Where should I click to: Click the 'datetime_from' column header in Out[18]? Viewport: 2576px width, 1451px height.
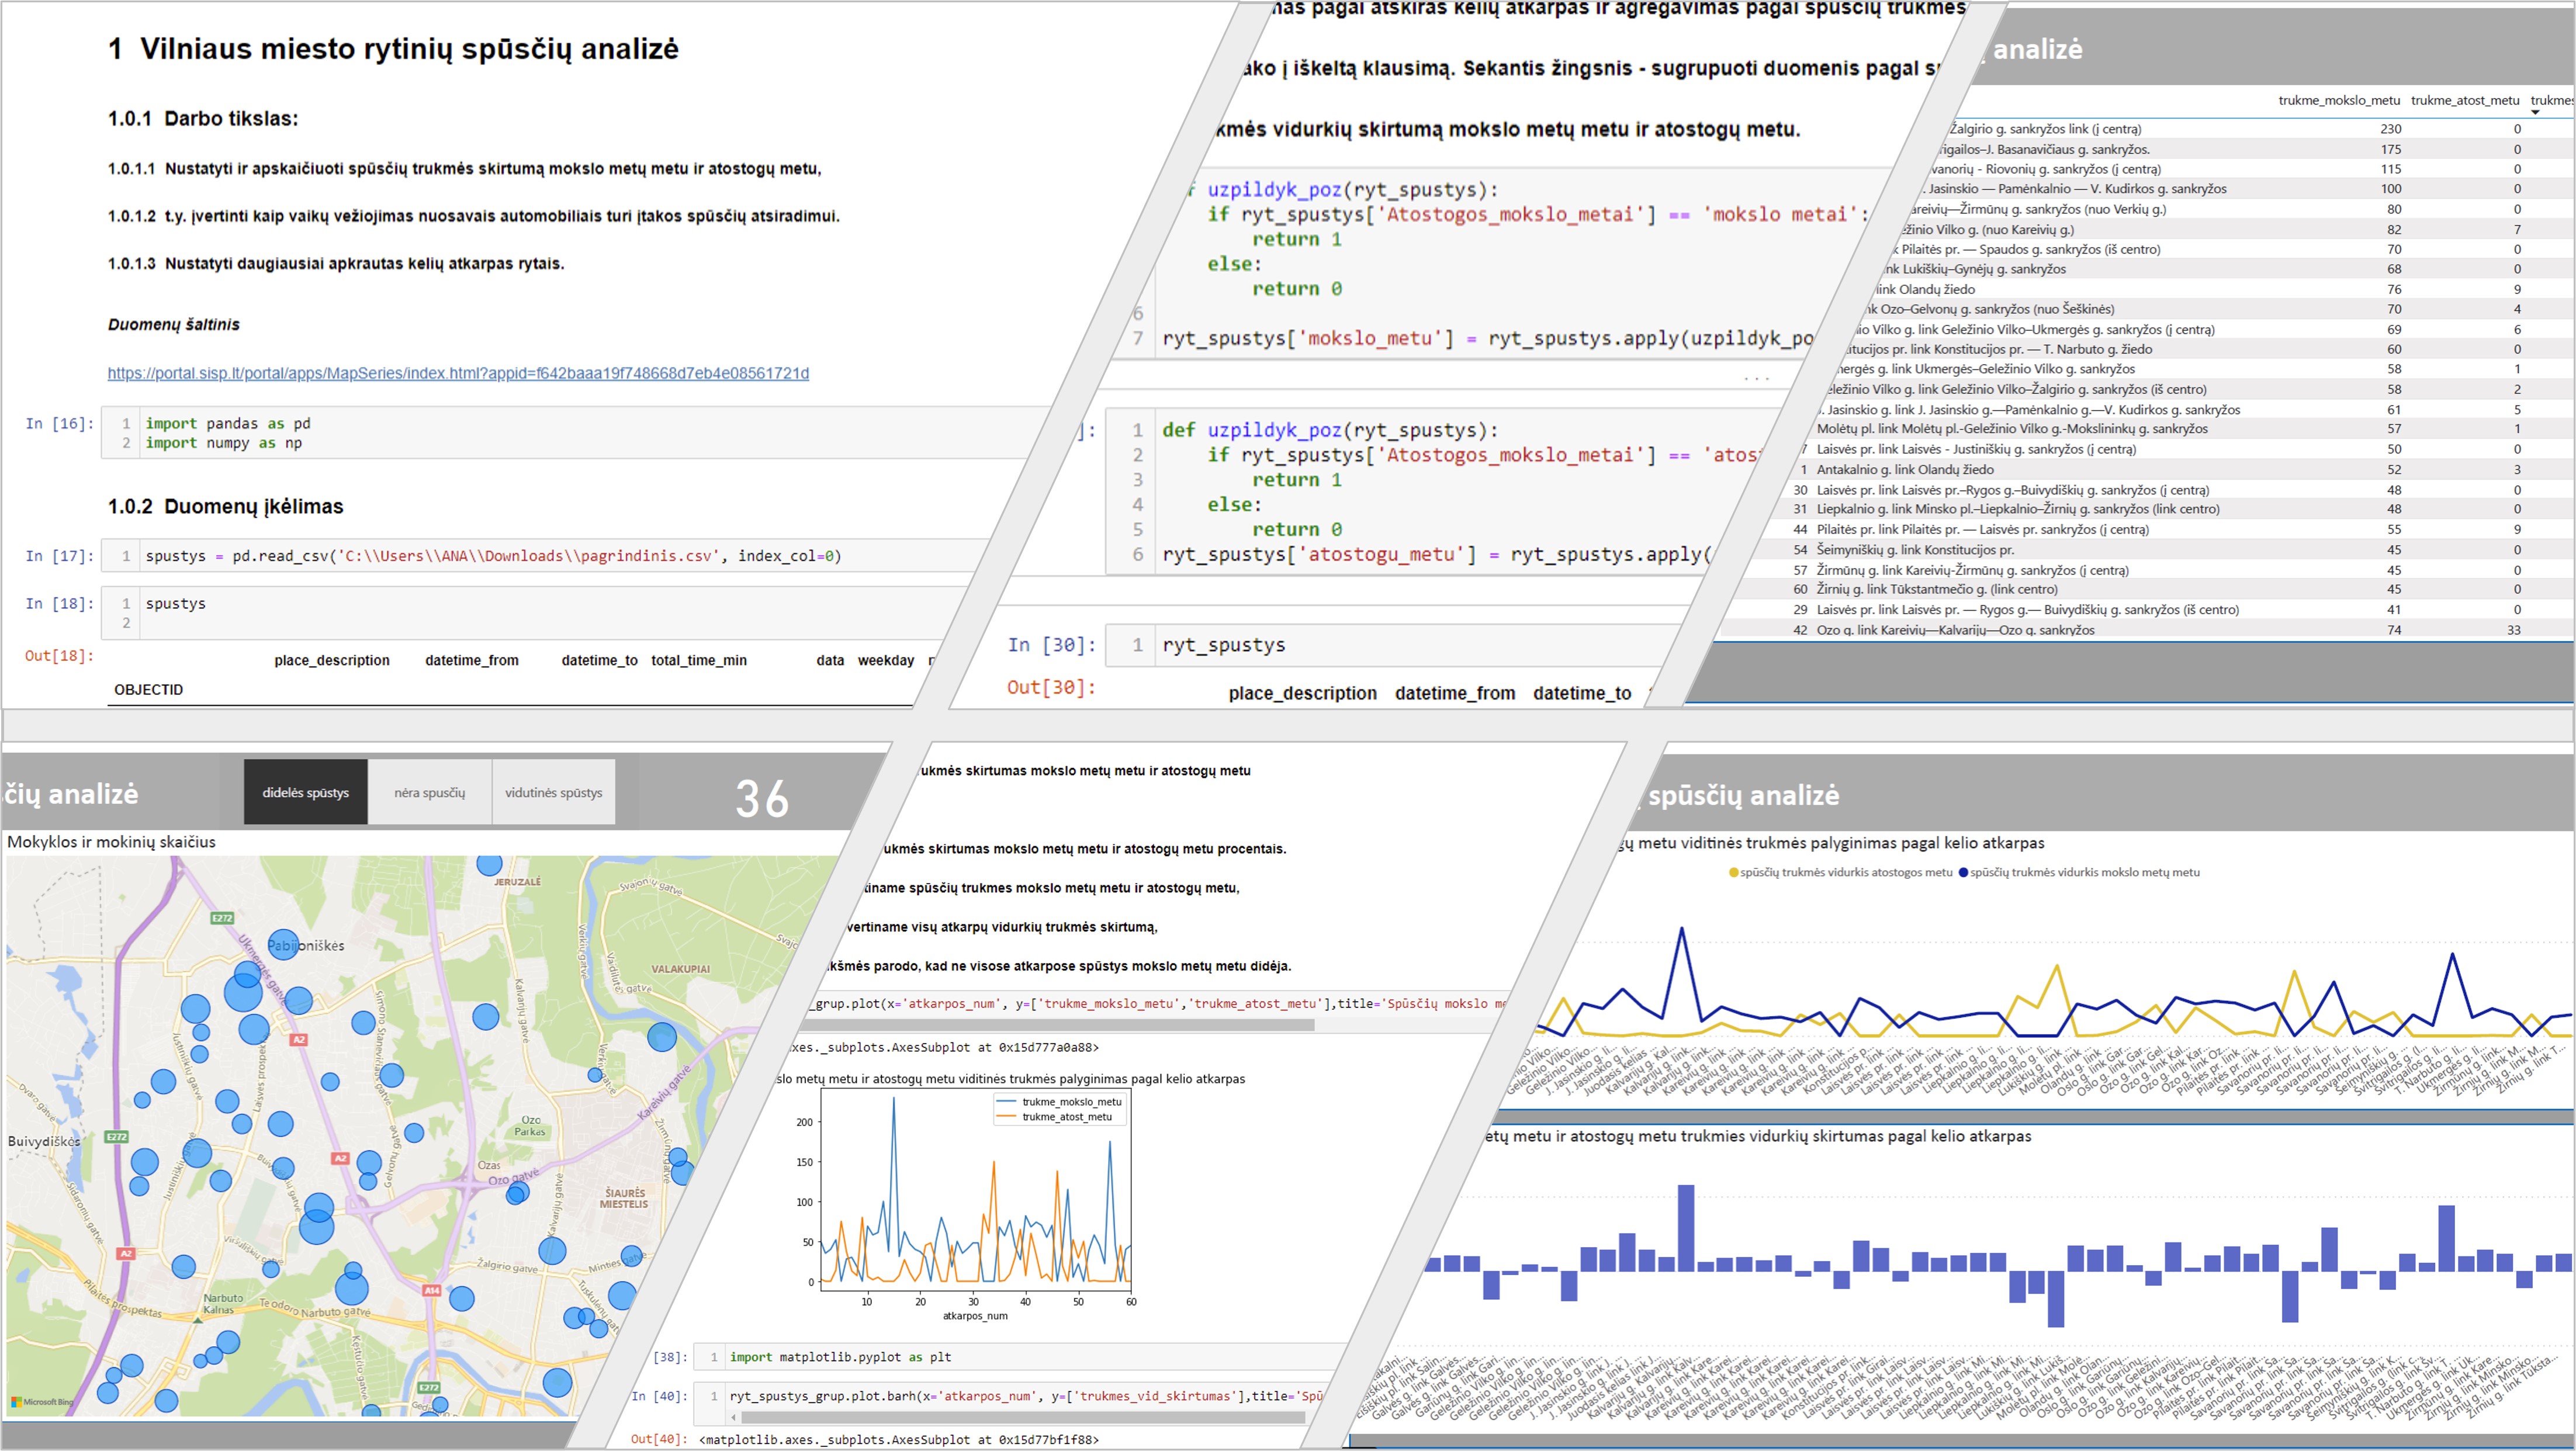pyautogui.click(x=472, y=660)
